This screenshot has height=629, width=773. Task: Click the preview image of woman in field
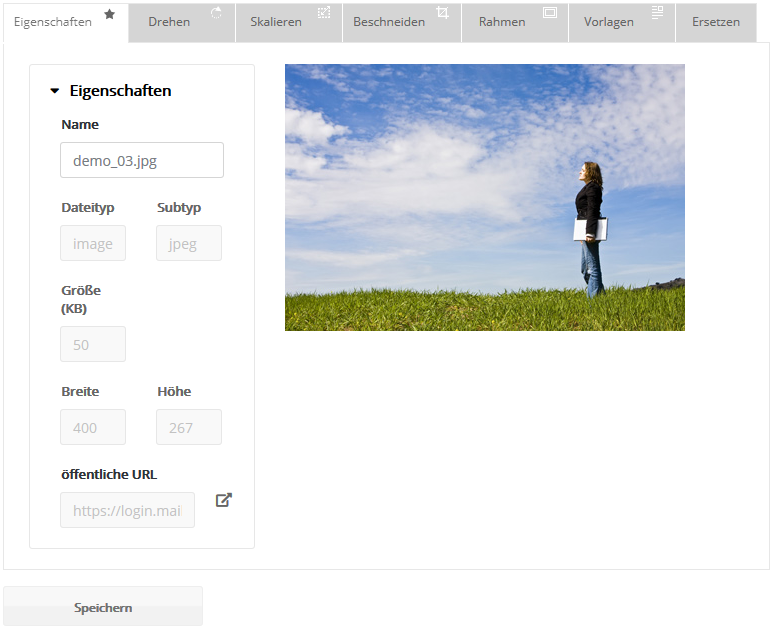point(485,197)
